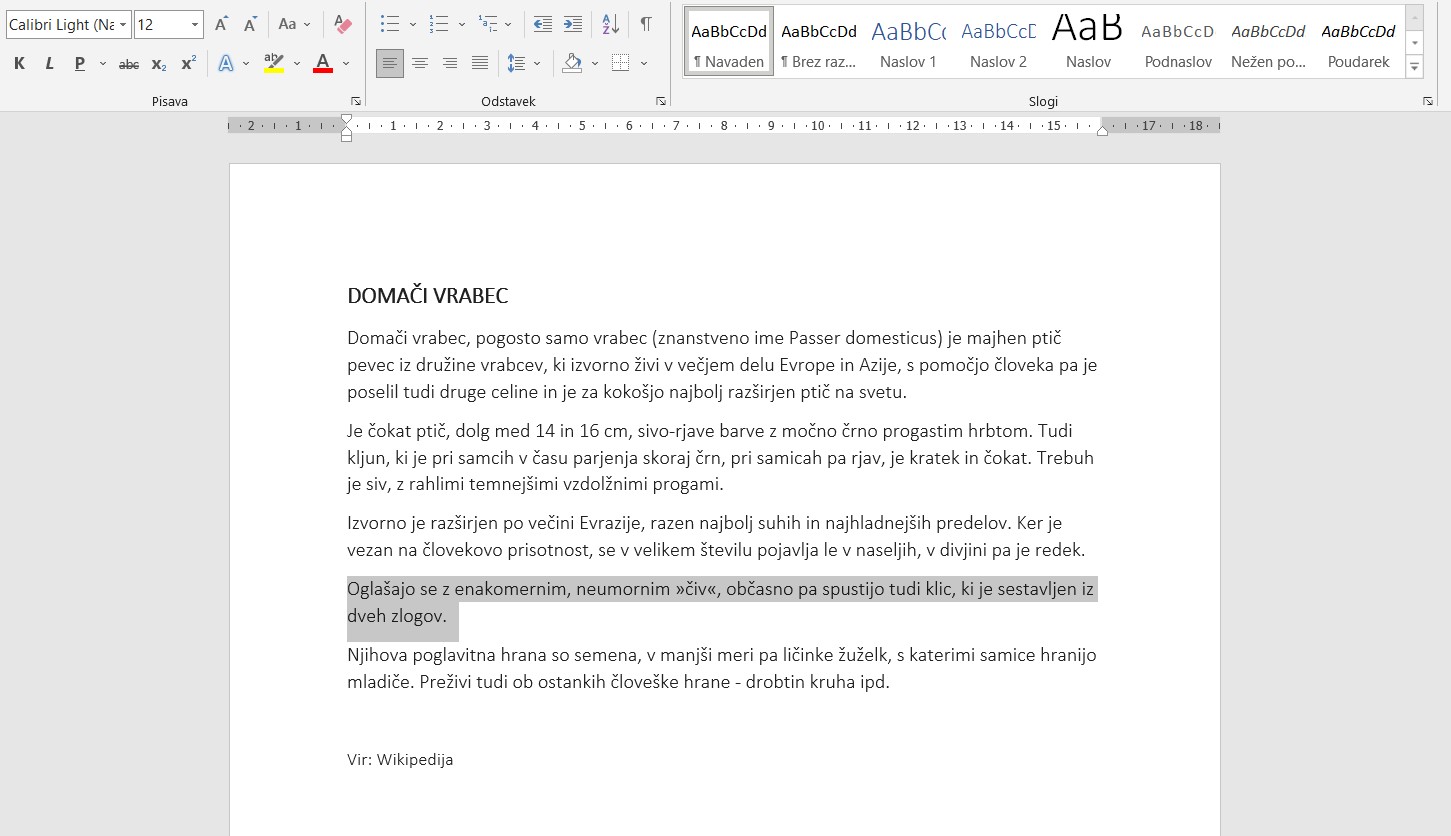This screenshot has width=1451, height=836.
Task: Select the first line indent marker on ruler
Action: pyautogui.click(x=346, y=119)
